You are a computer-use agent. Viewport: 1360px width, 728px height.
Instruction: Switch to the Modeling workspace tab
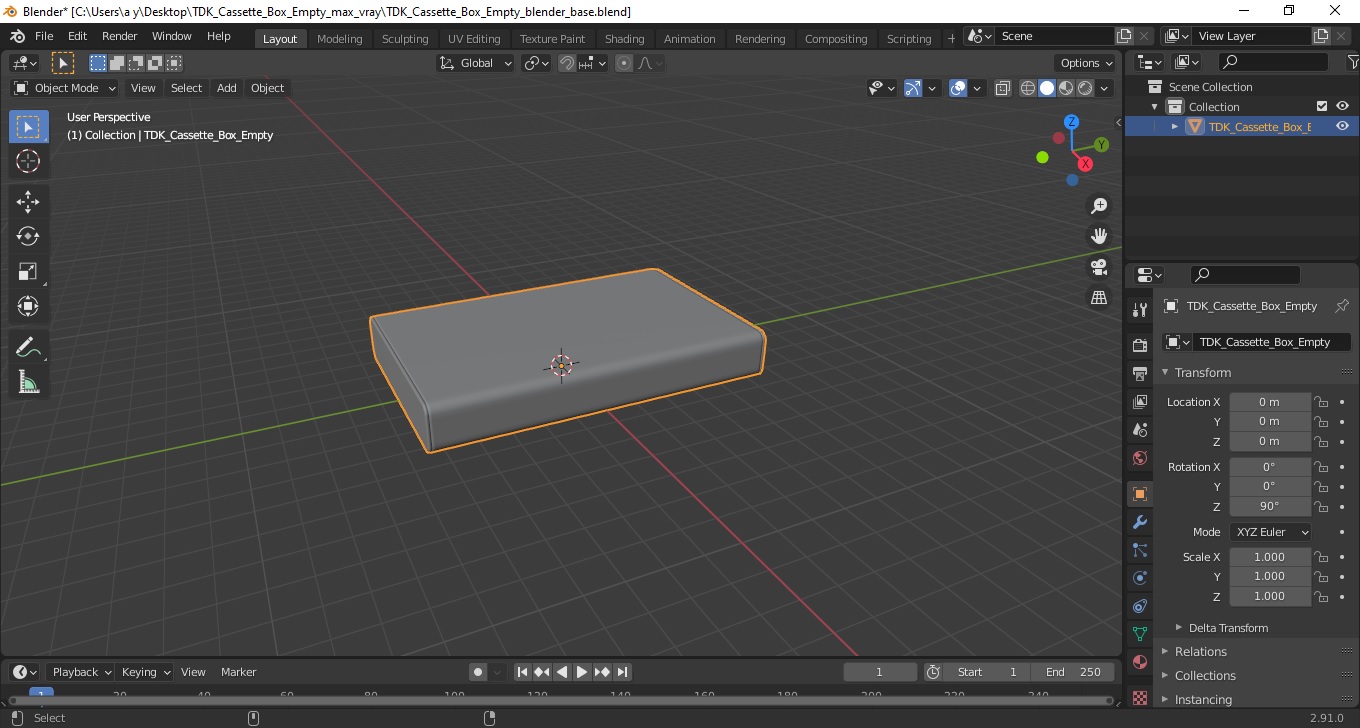click(x=339, y=39)
